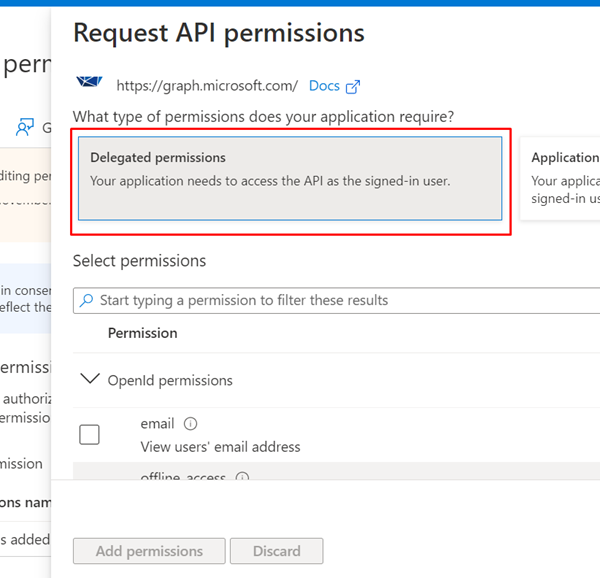Select the Delegated permissions option
600x578 pixels.
290,177
